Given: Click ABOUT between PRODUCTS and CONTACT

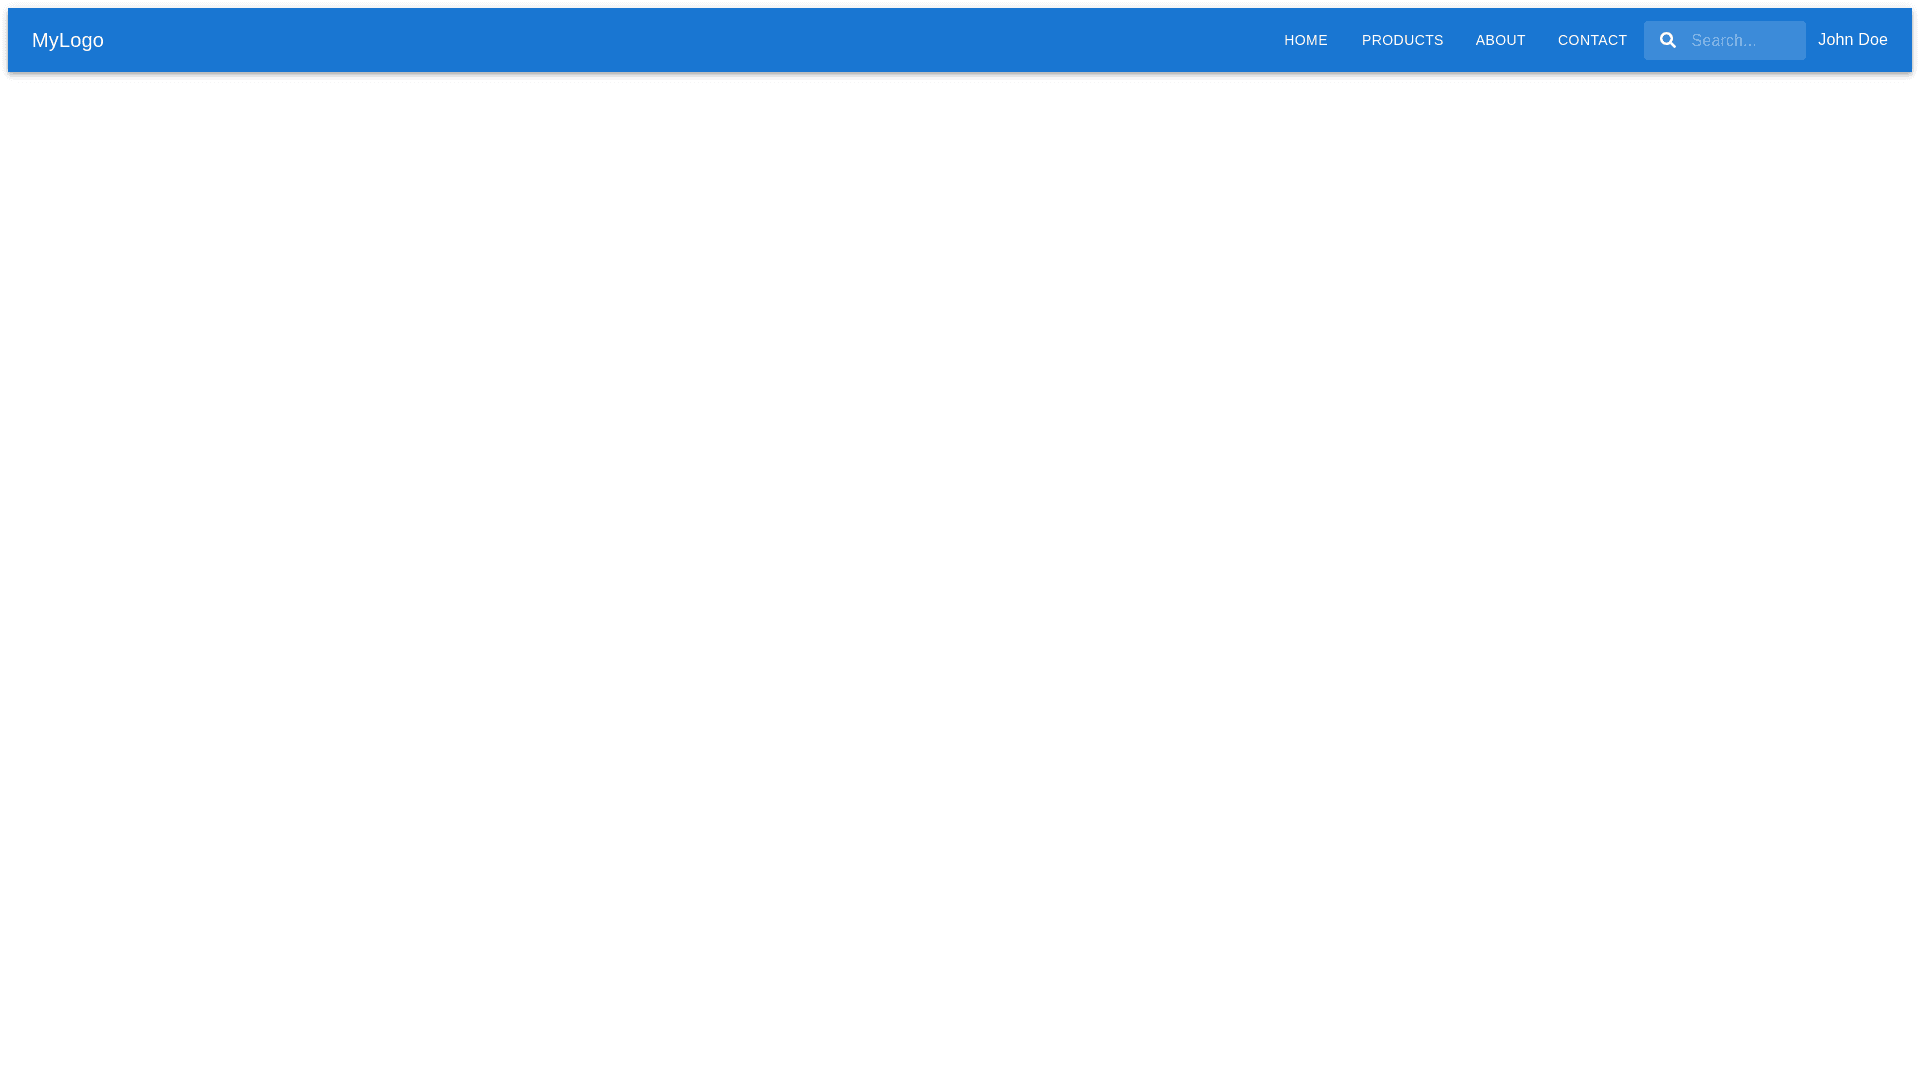Looking at the screenshot, I should [x=1500, y=41].
